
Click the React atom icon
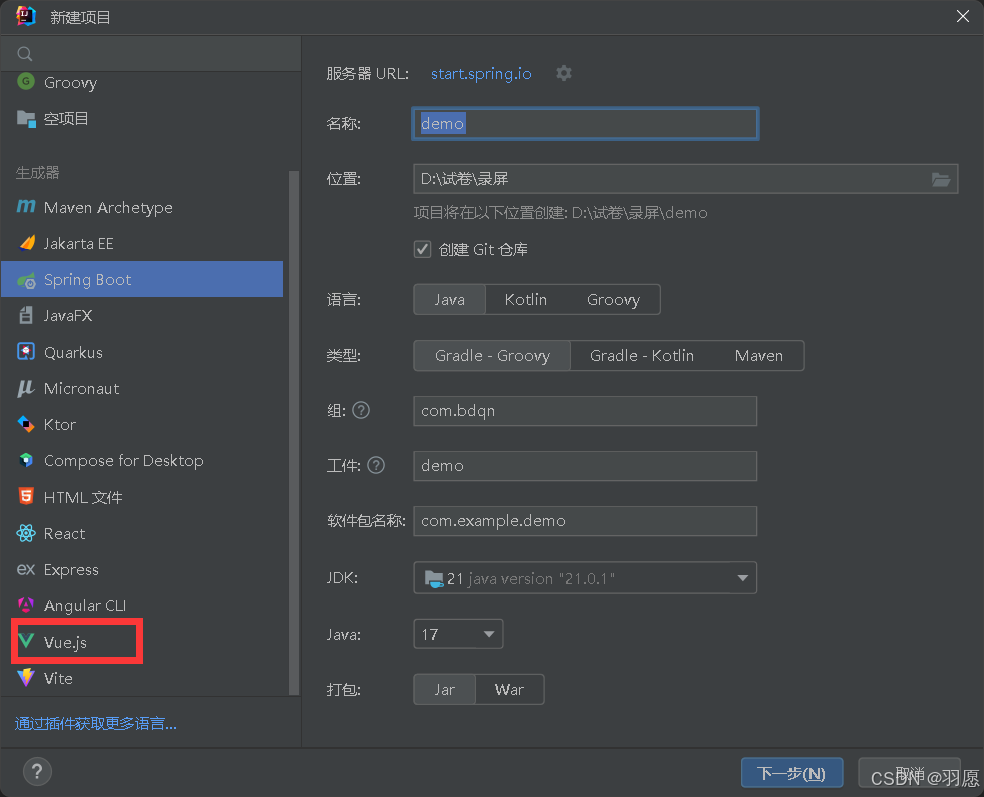(26, 533)
